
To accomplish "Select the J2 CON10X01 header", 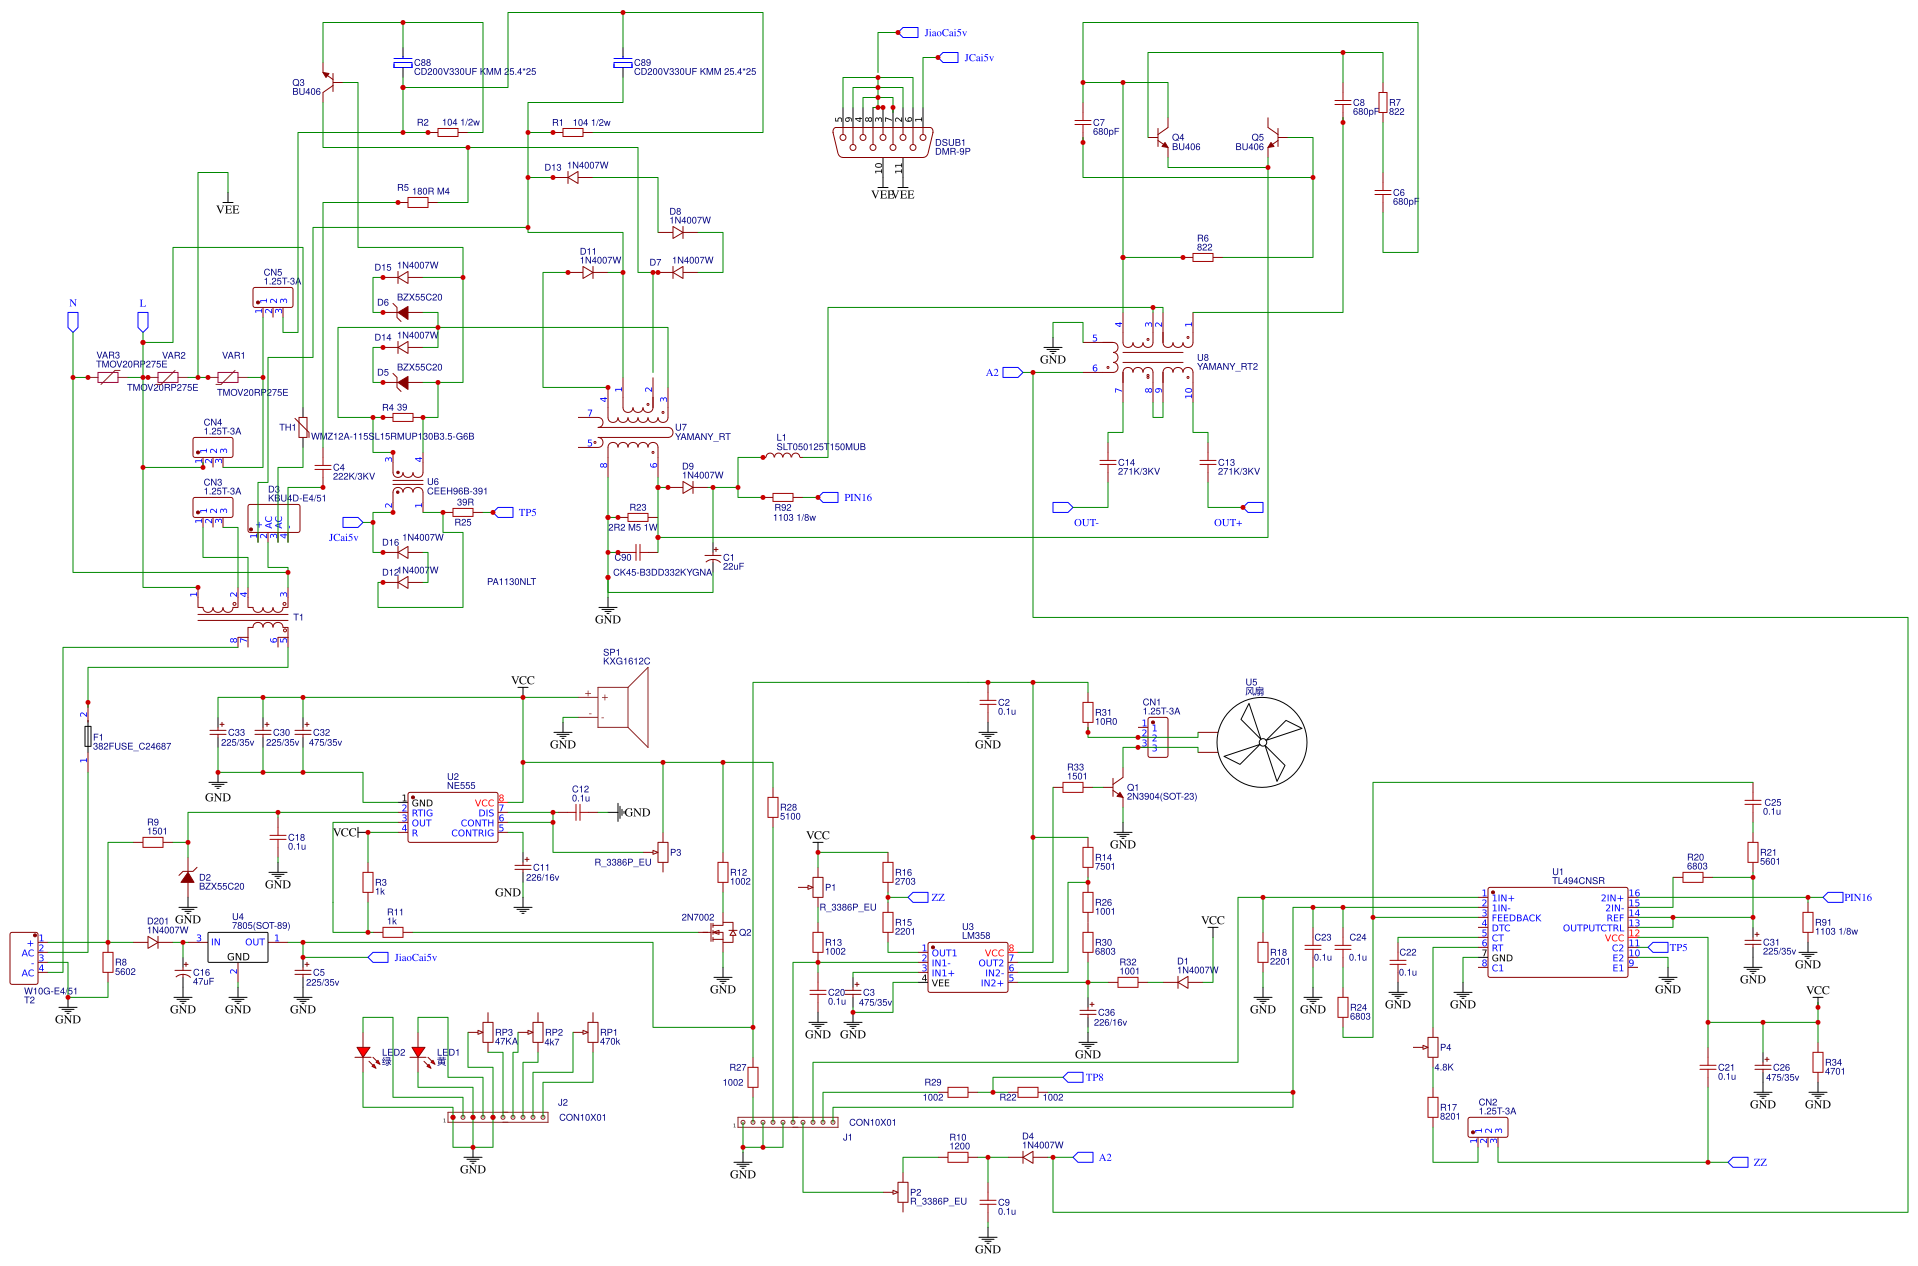I will 497,1117.
